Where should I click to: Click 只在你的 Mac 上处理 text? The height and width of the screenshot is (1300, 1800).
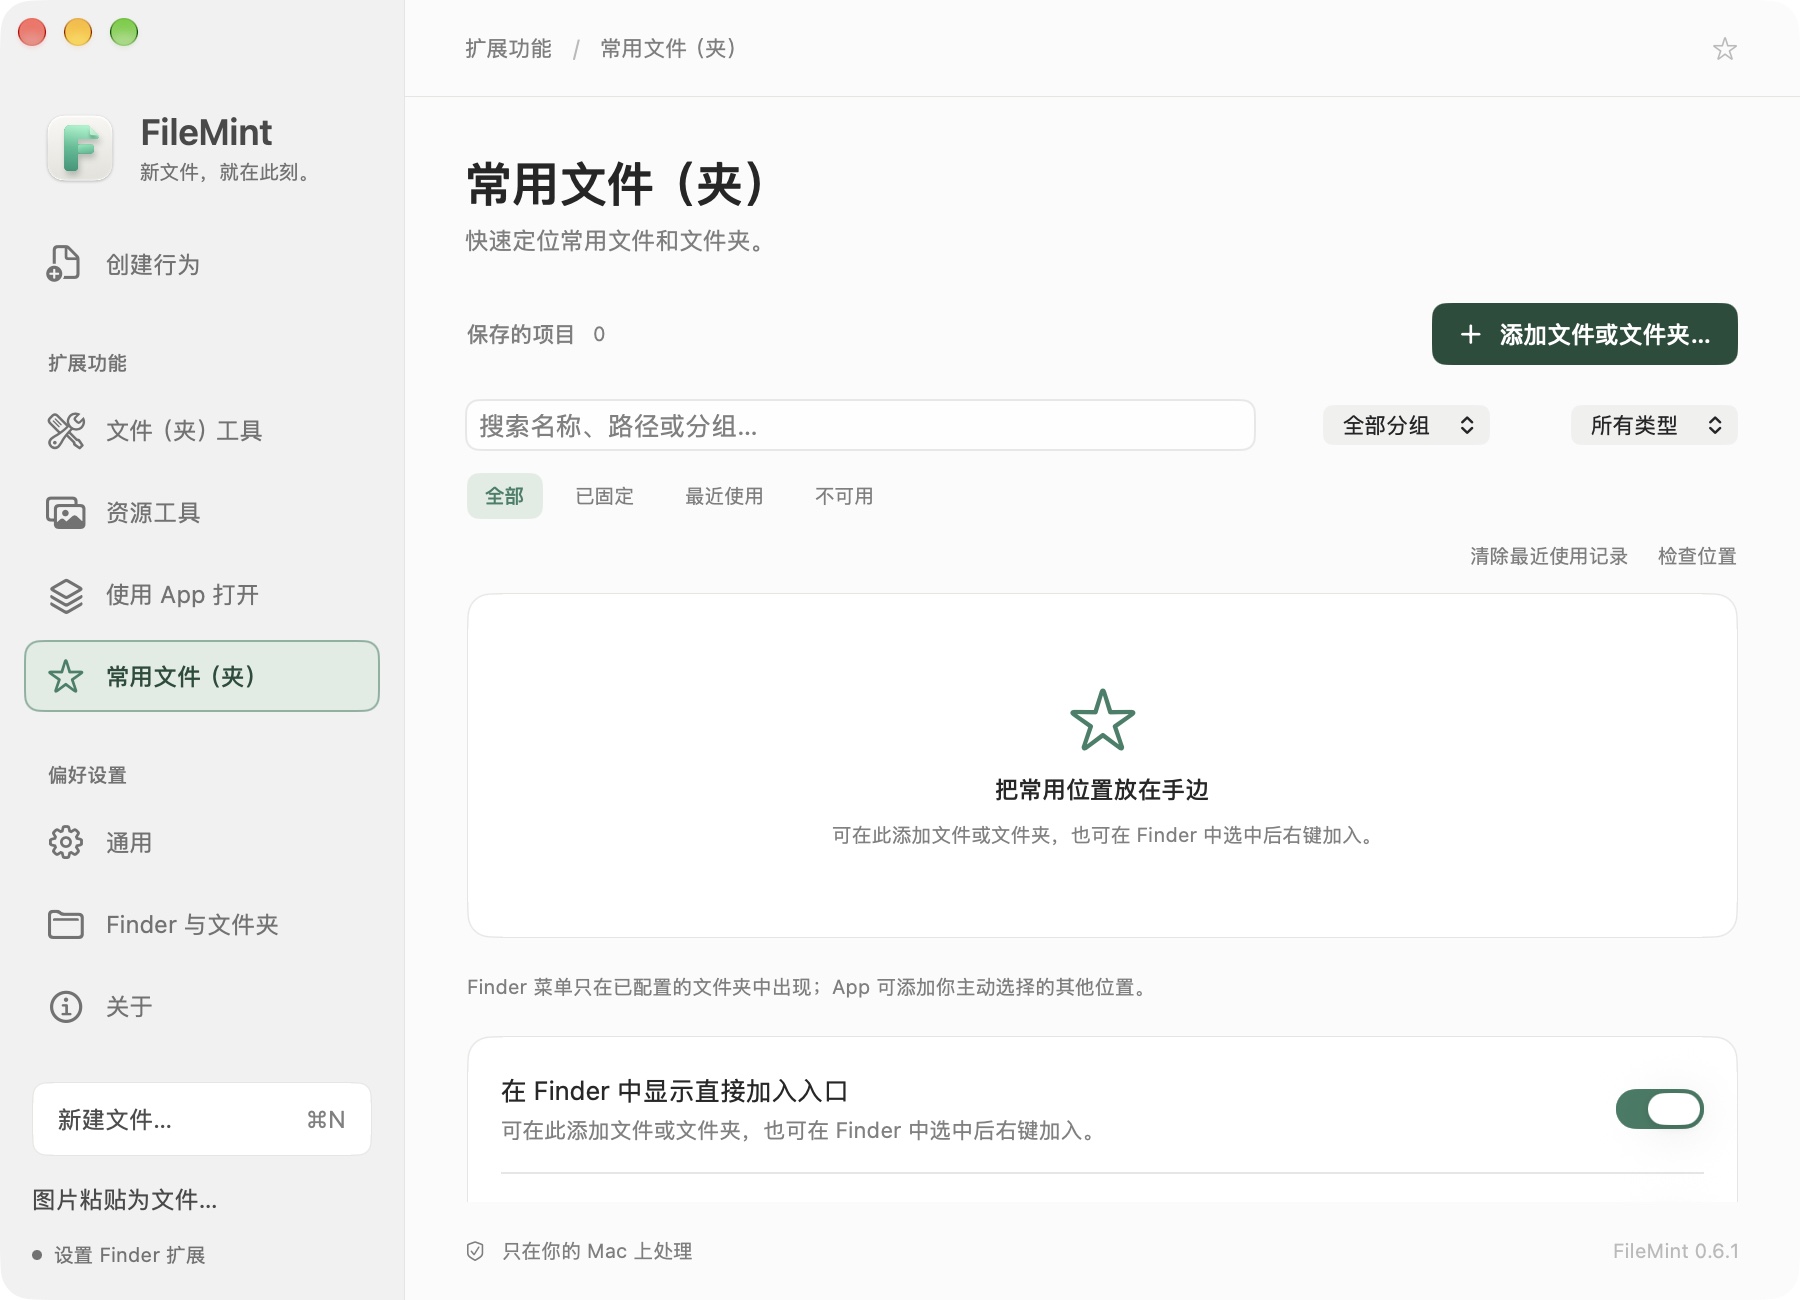597,1251
